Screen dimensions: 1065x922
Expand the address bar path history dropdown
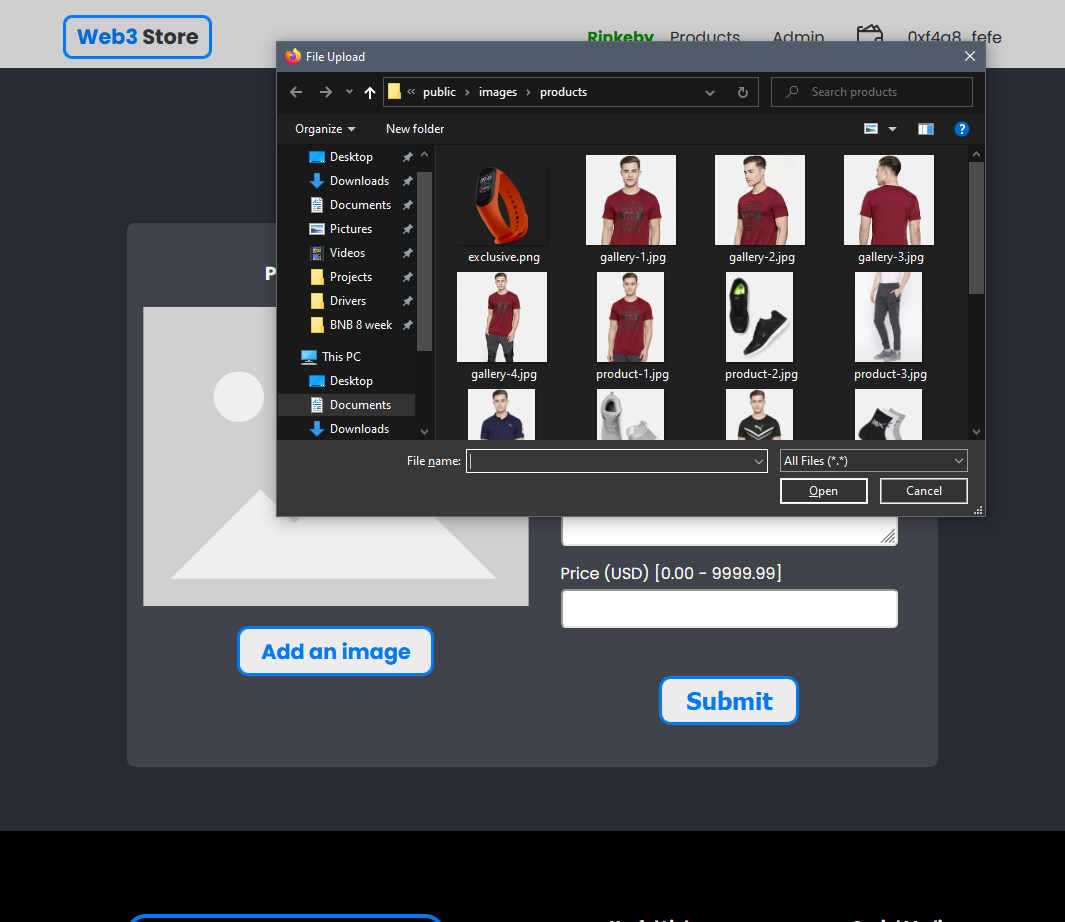710,92
